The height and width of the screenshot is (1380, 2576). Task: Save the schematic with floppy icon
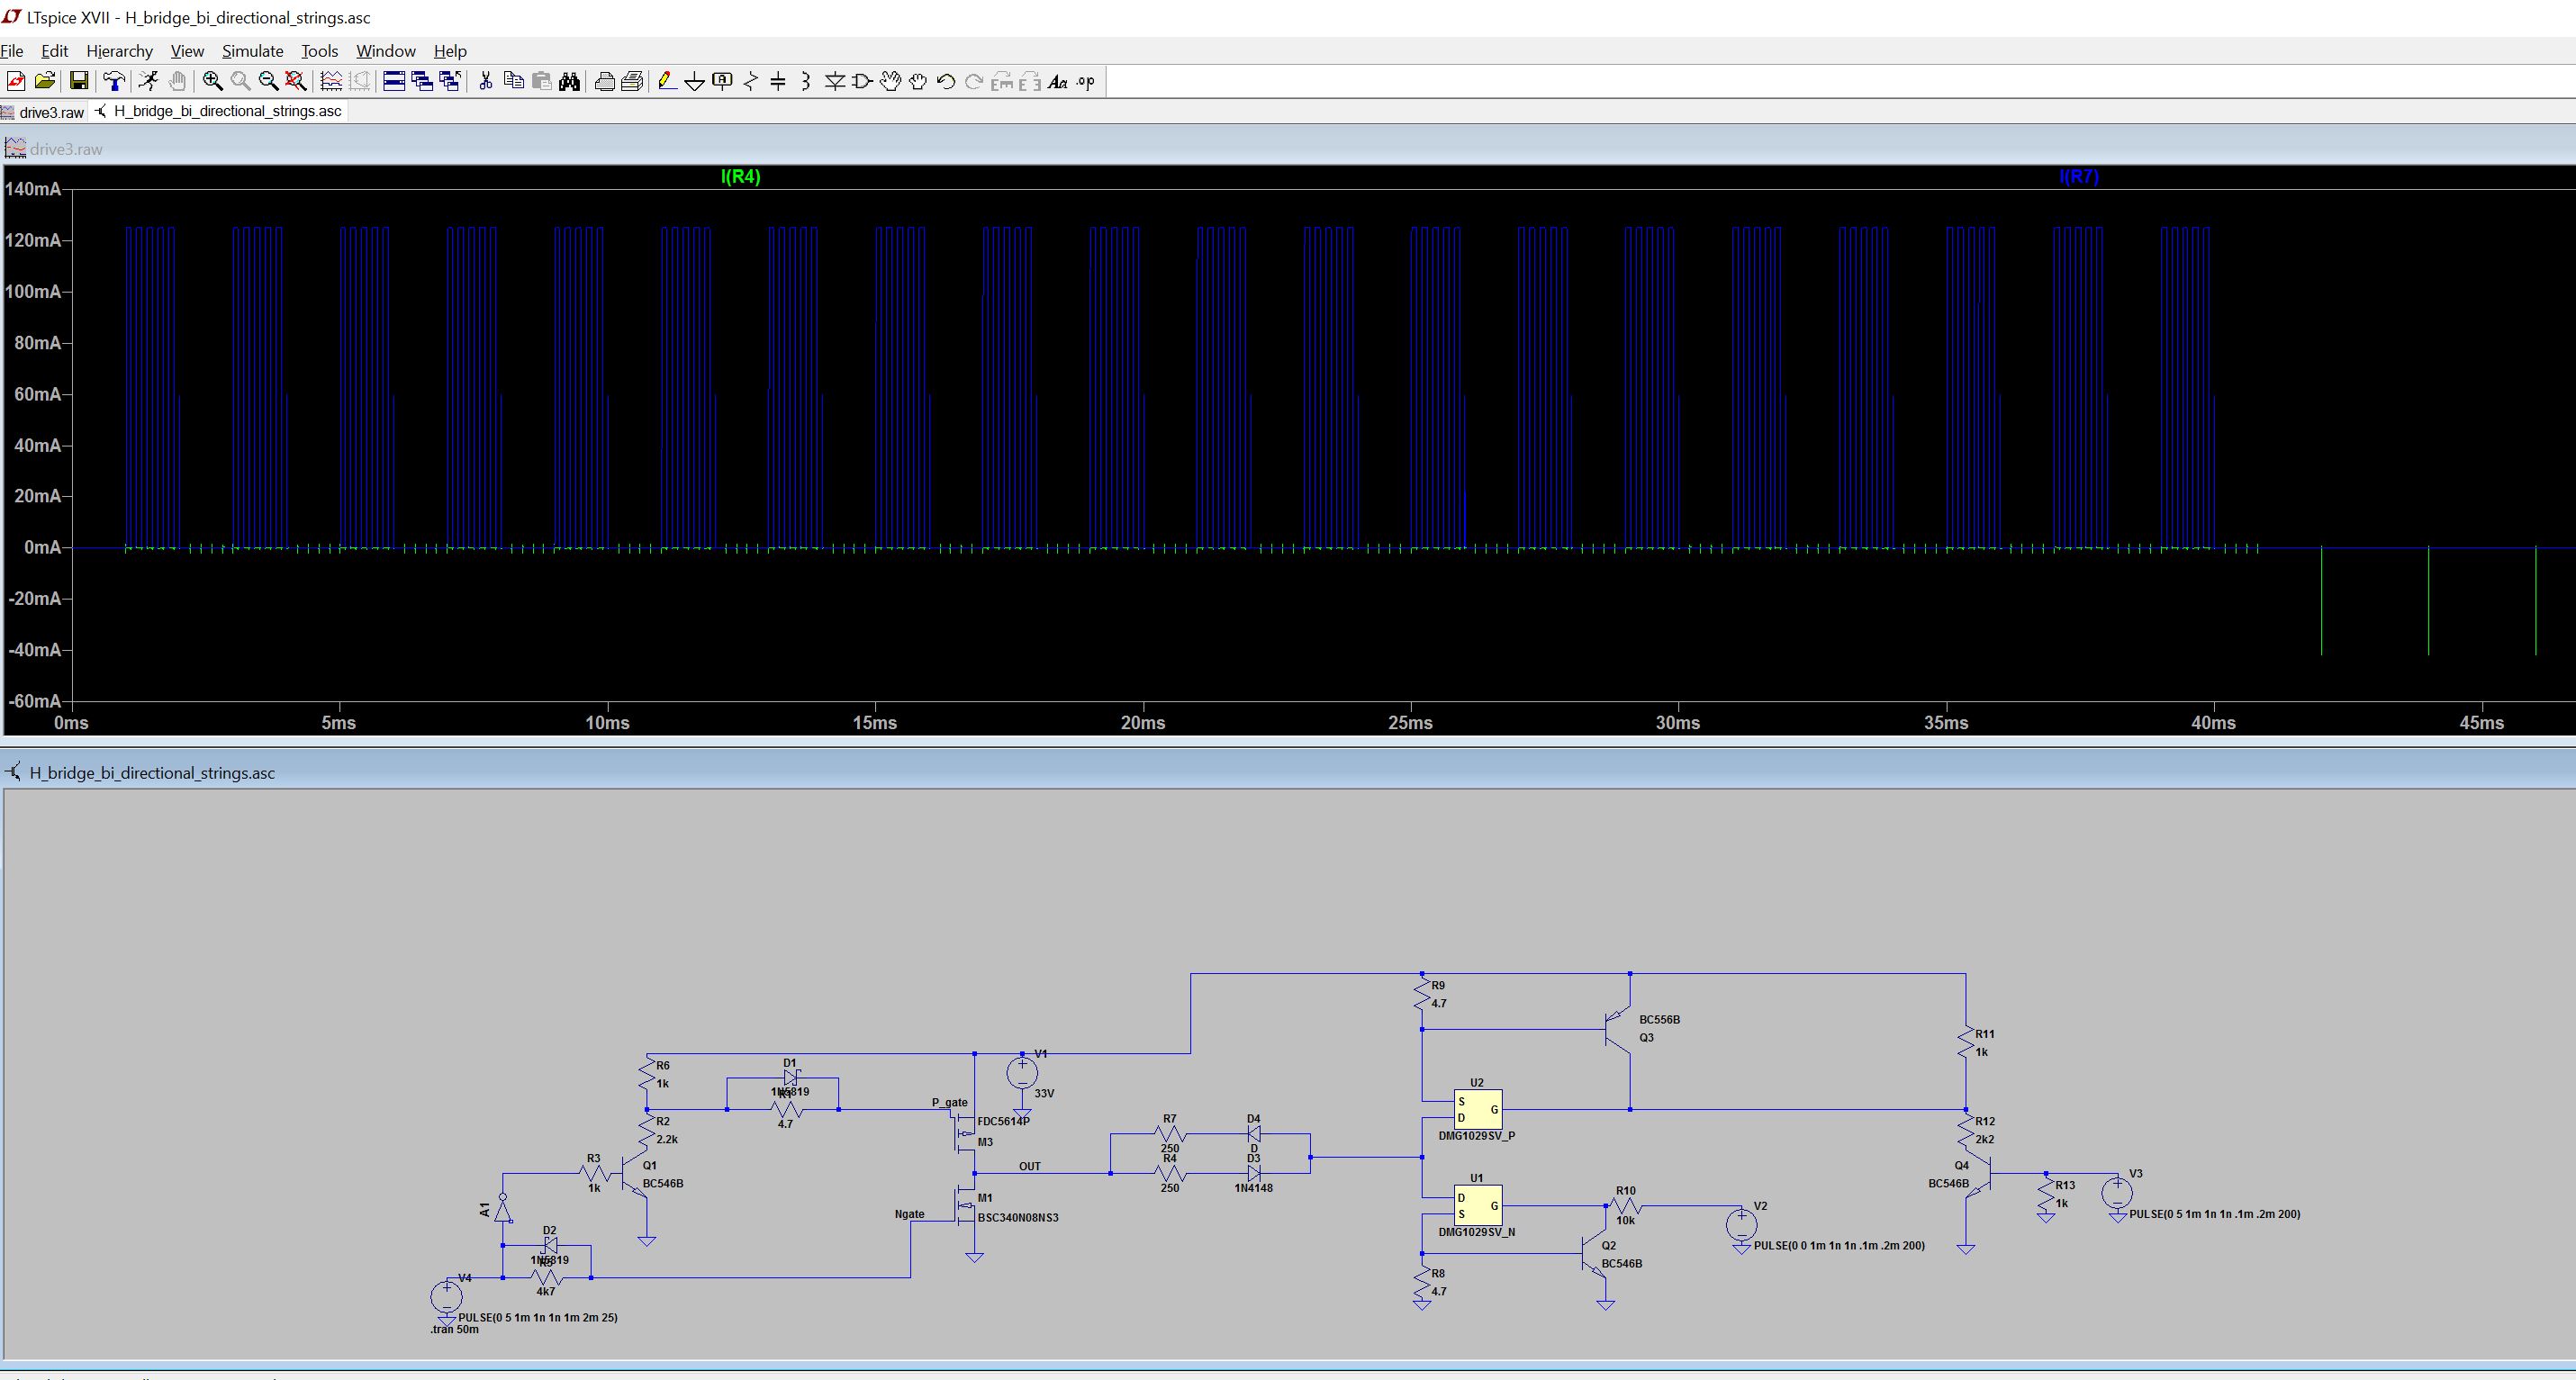click(x=79, y=82)
